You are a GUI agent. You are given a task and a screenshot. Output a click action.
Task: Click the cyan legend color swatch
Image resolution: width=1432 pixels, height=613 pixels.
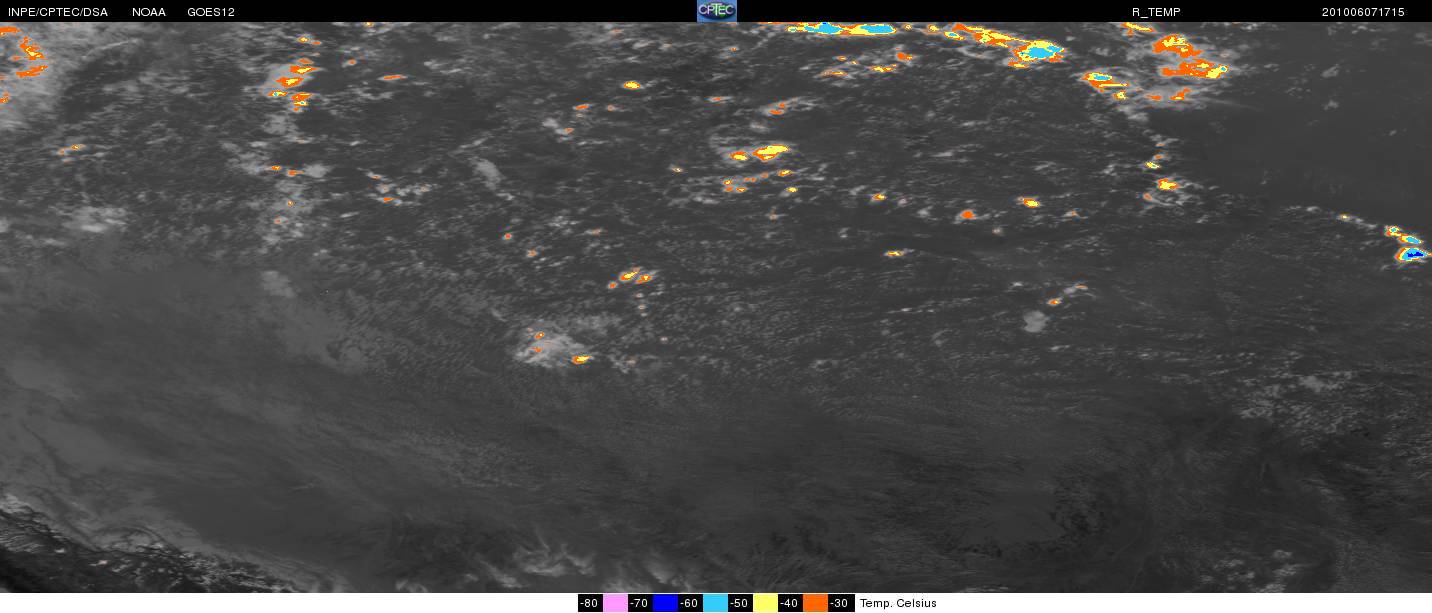click(x=715, y=603)
